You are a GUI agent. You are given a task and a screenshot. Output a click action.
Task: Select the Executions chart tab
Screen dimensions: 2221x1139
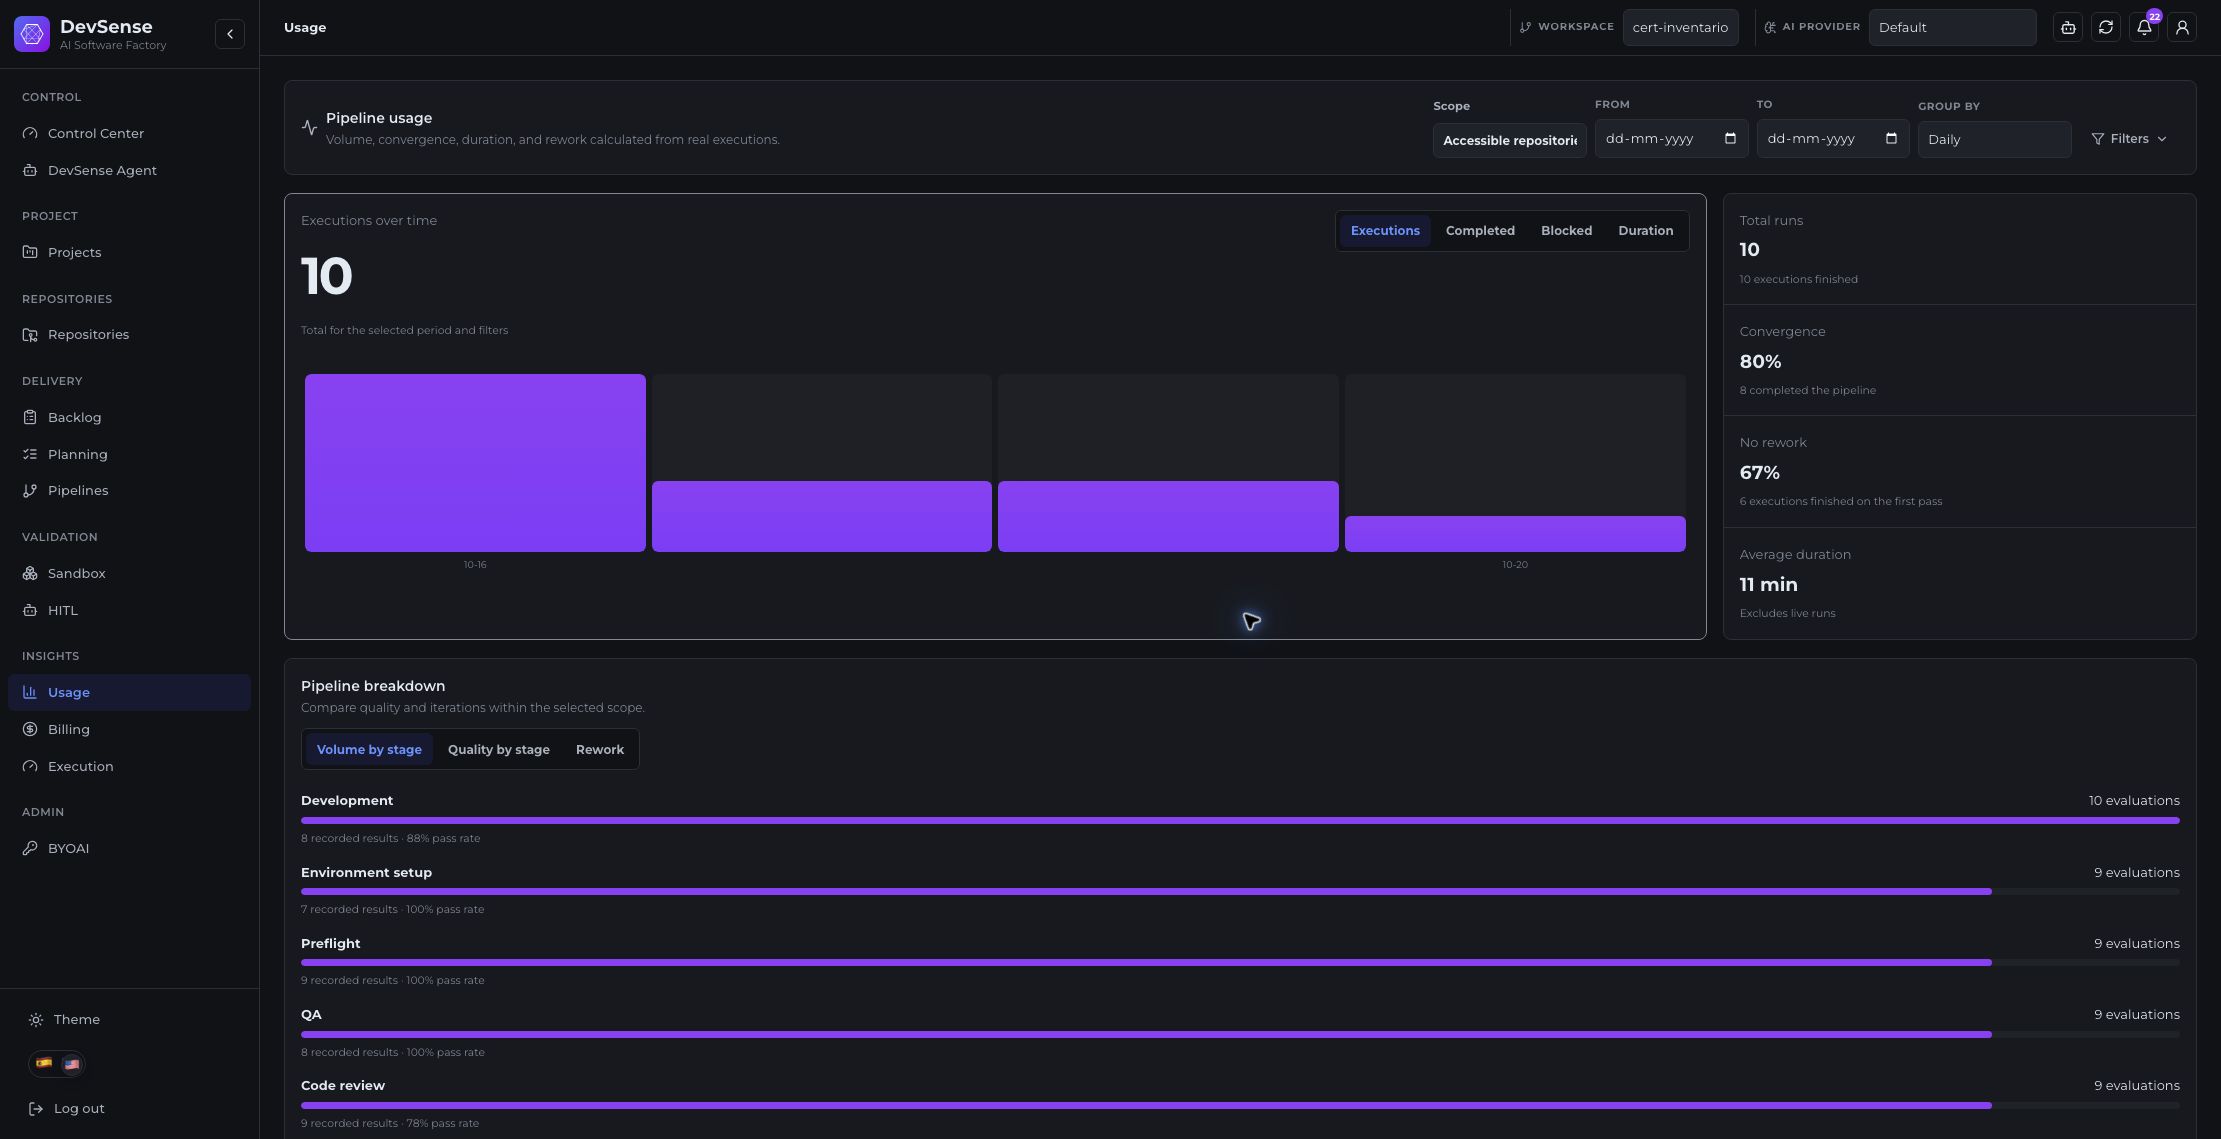click(1385, 231)
